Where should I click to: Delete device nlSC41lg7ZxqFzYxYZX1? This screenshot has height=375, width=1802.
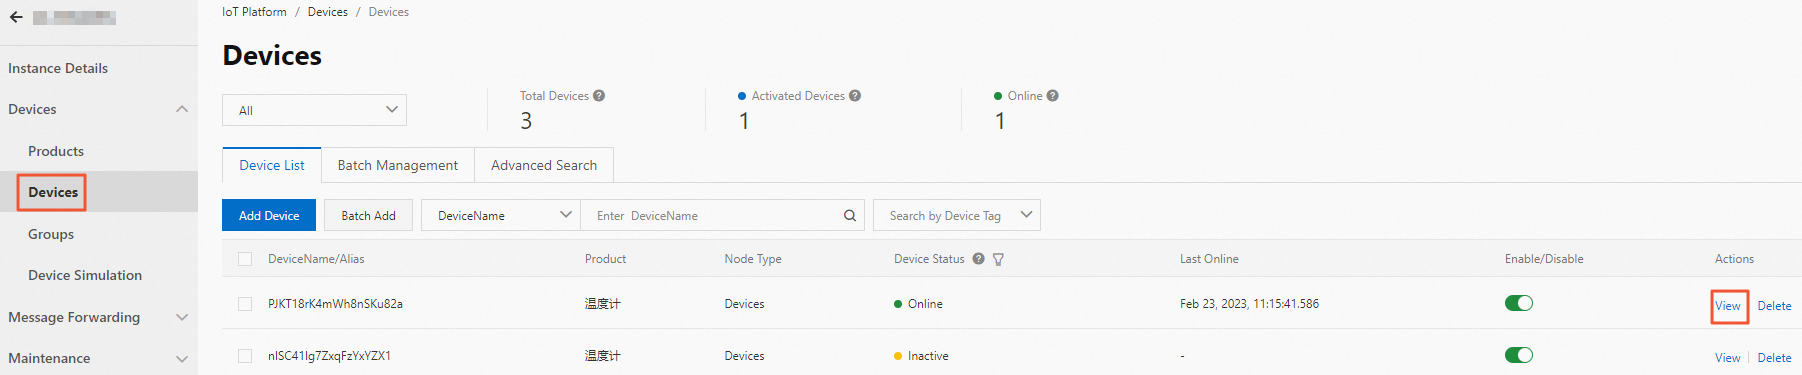pyautogui.click(x=1775, y=358)
